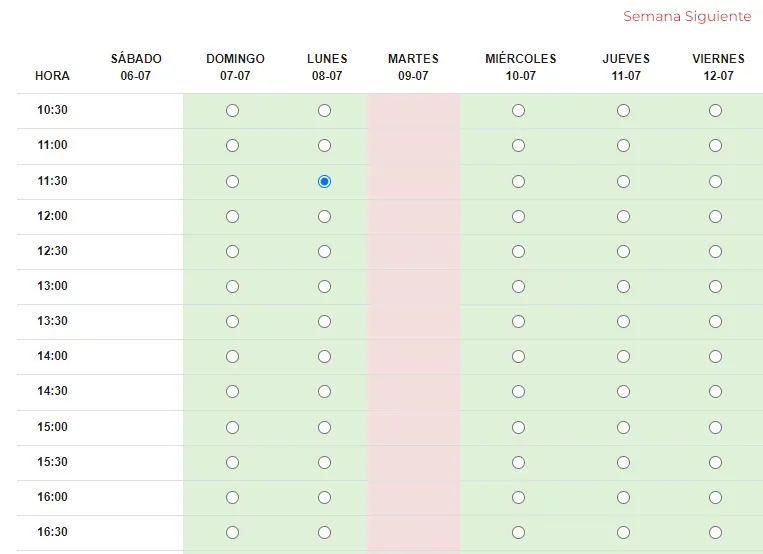The width and height of the screenshot is (763, 554).
Task: Select Jueves 11-07 at 15:00
Action: [x=623, y=427]
